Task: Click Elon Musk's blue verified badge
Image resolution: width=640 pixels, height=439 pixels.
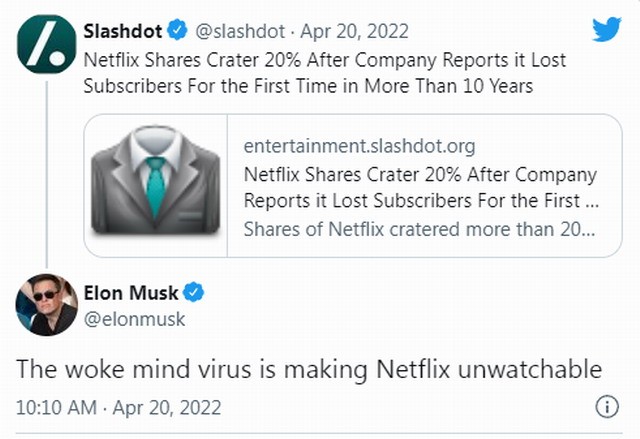Action: (x=194, y=294)
